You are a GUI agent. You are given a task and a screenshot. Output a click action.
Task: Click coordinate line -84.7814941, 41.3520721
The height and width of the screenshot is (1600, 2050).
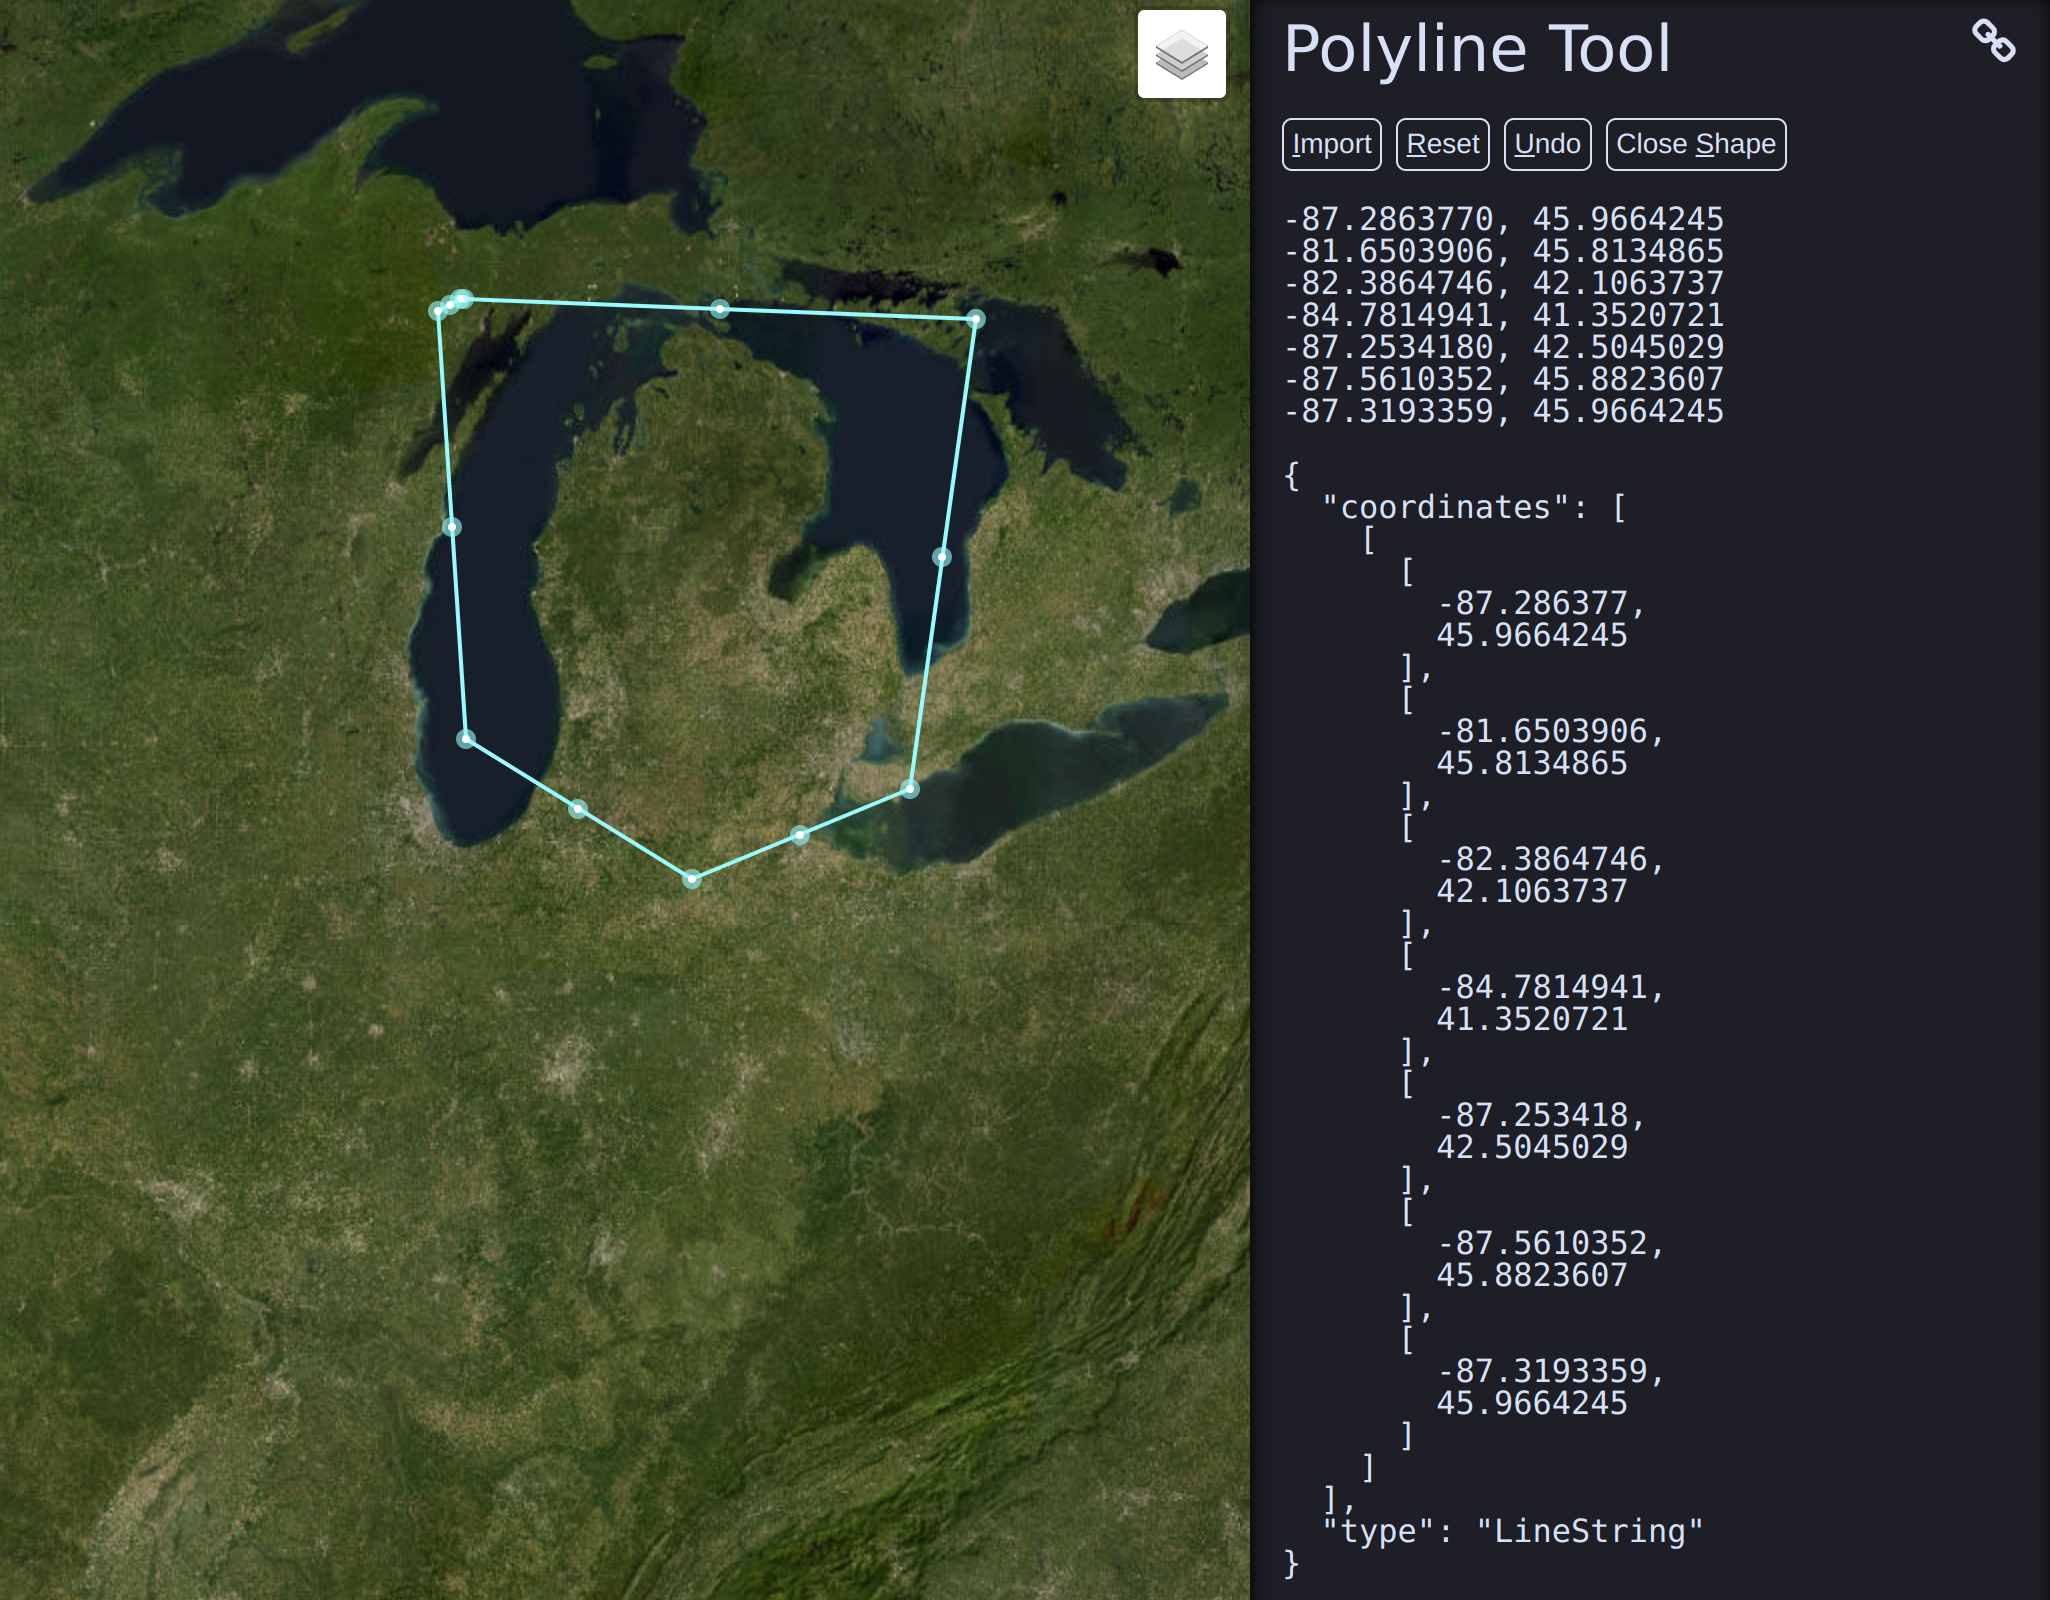point(1503,315)
